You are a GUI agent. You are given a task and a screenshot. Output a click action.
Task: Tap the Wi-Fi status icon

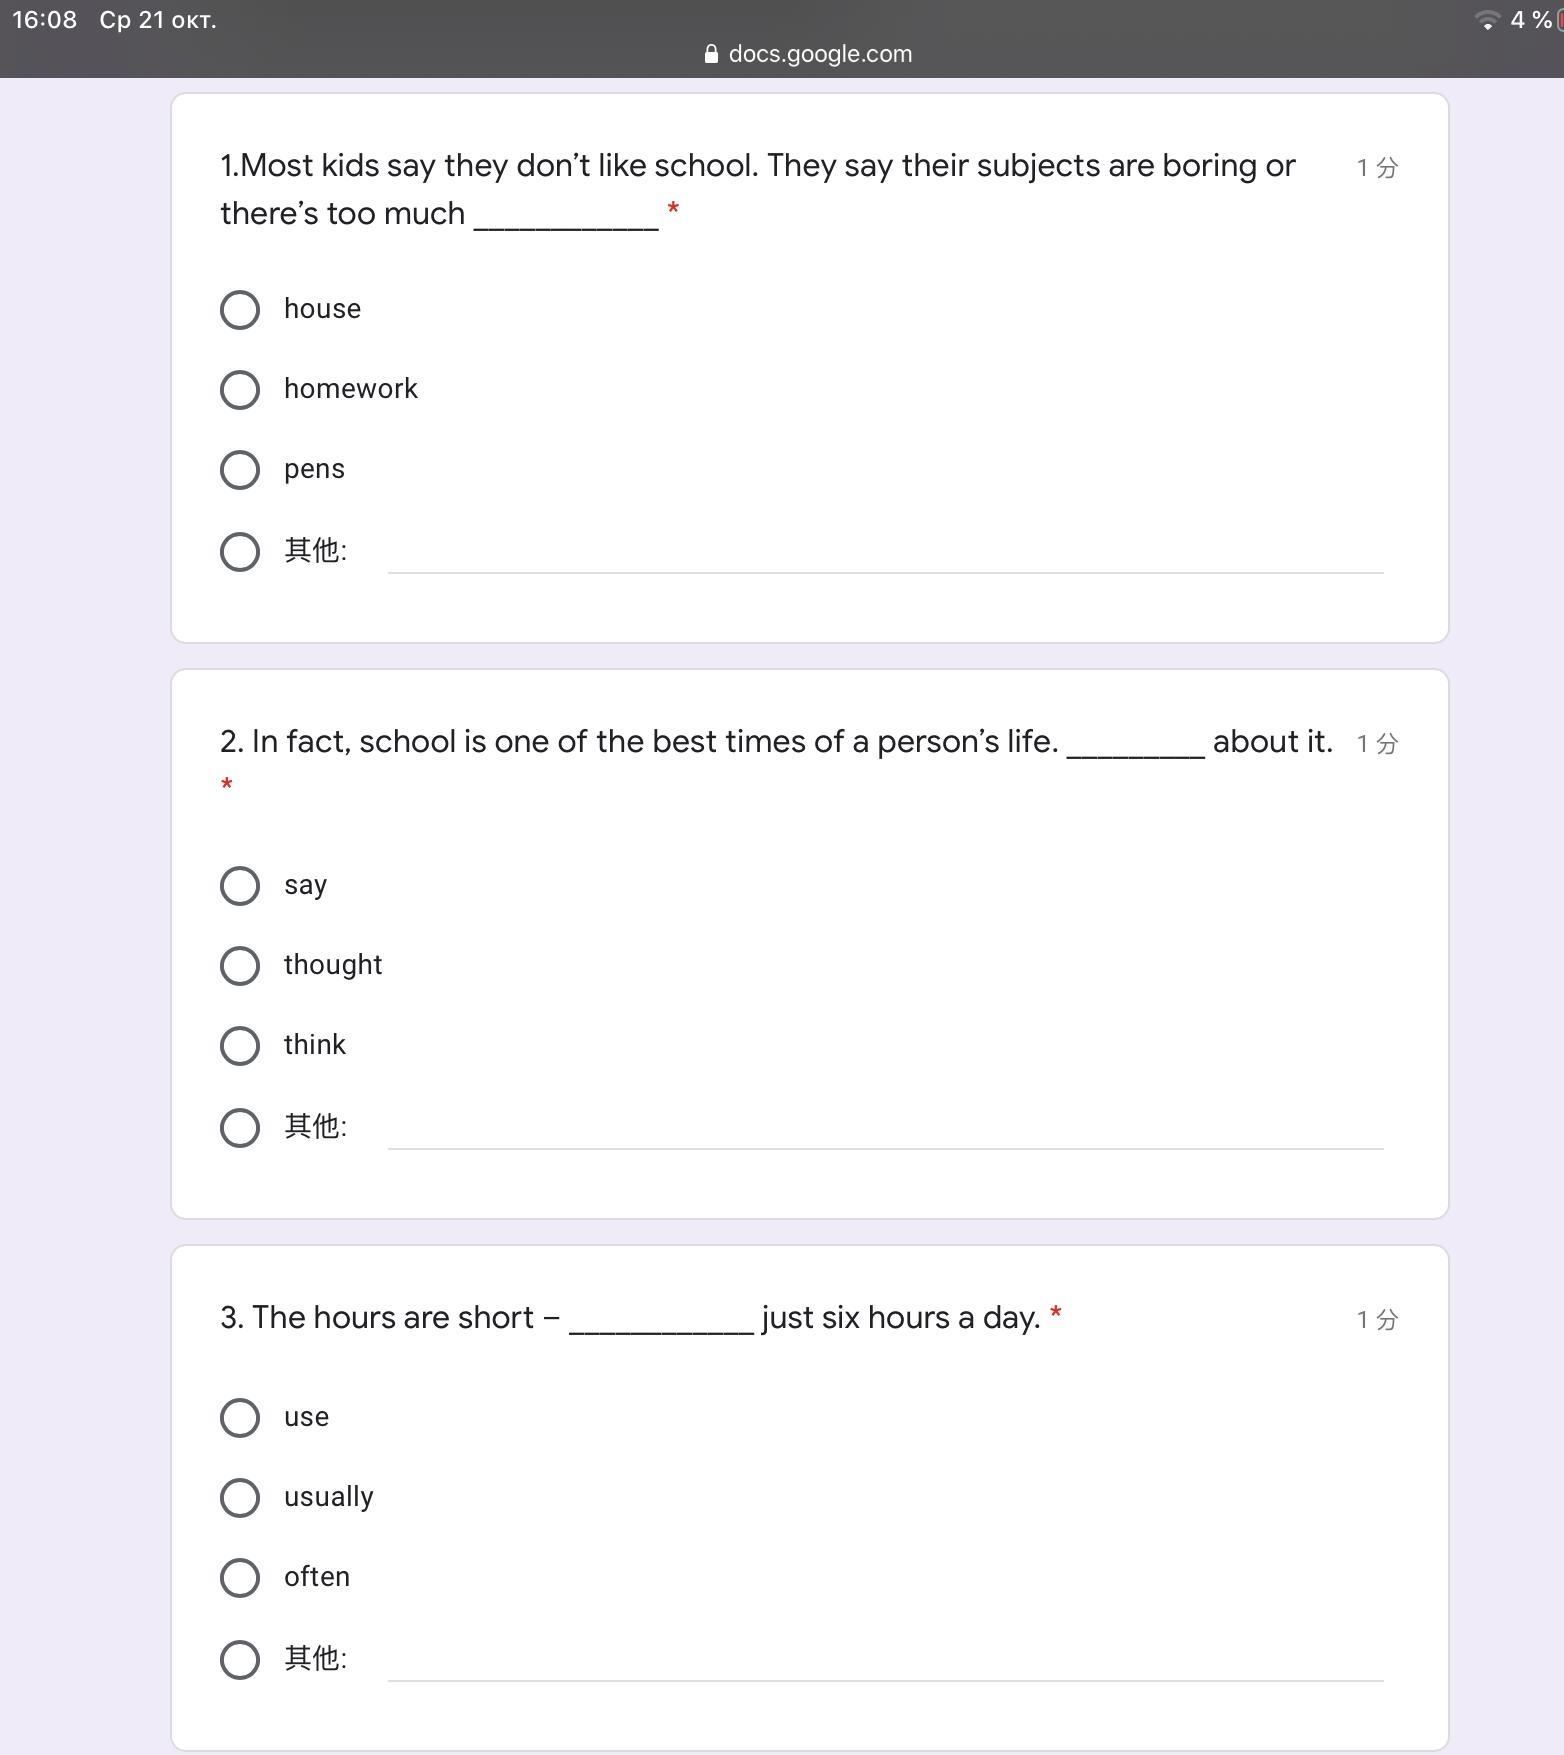click(x=1487, y=20)
